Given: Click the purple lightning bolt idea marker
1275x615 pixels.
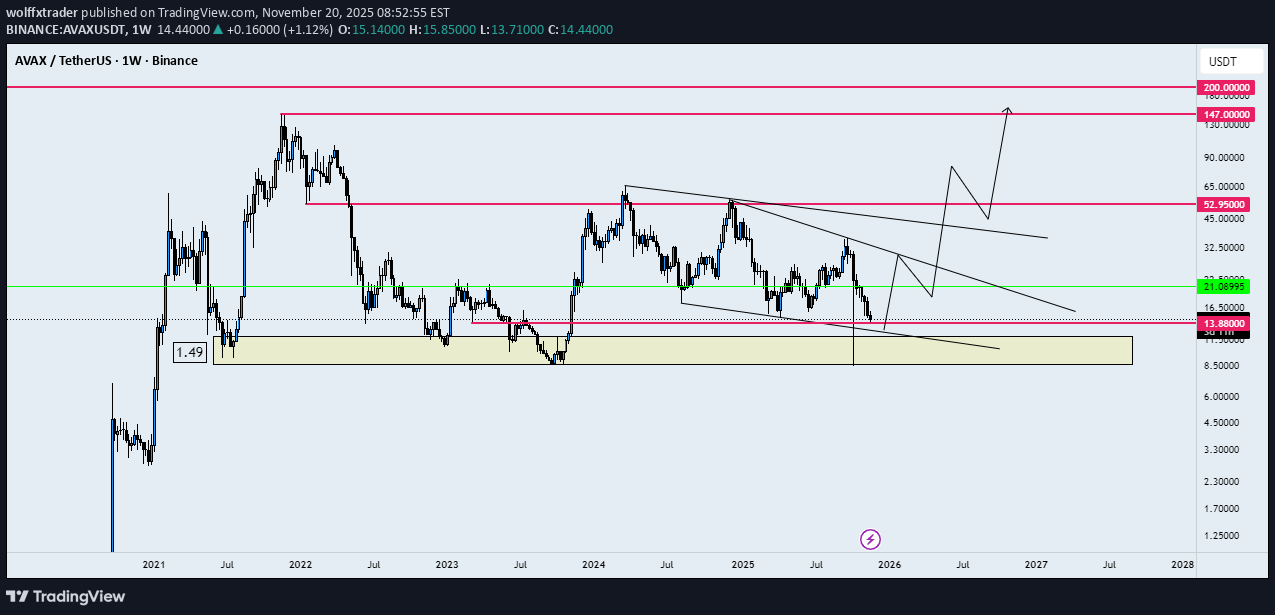Looking at the screenshot, I should point(868,539).
